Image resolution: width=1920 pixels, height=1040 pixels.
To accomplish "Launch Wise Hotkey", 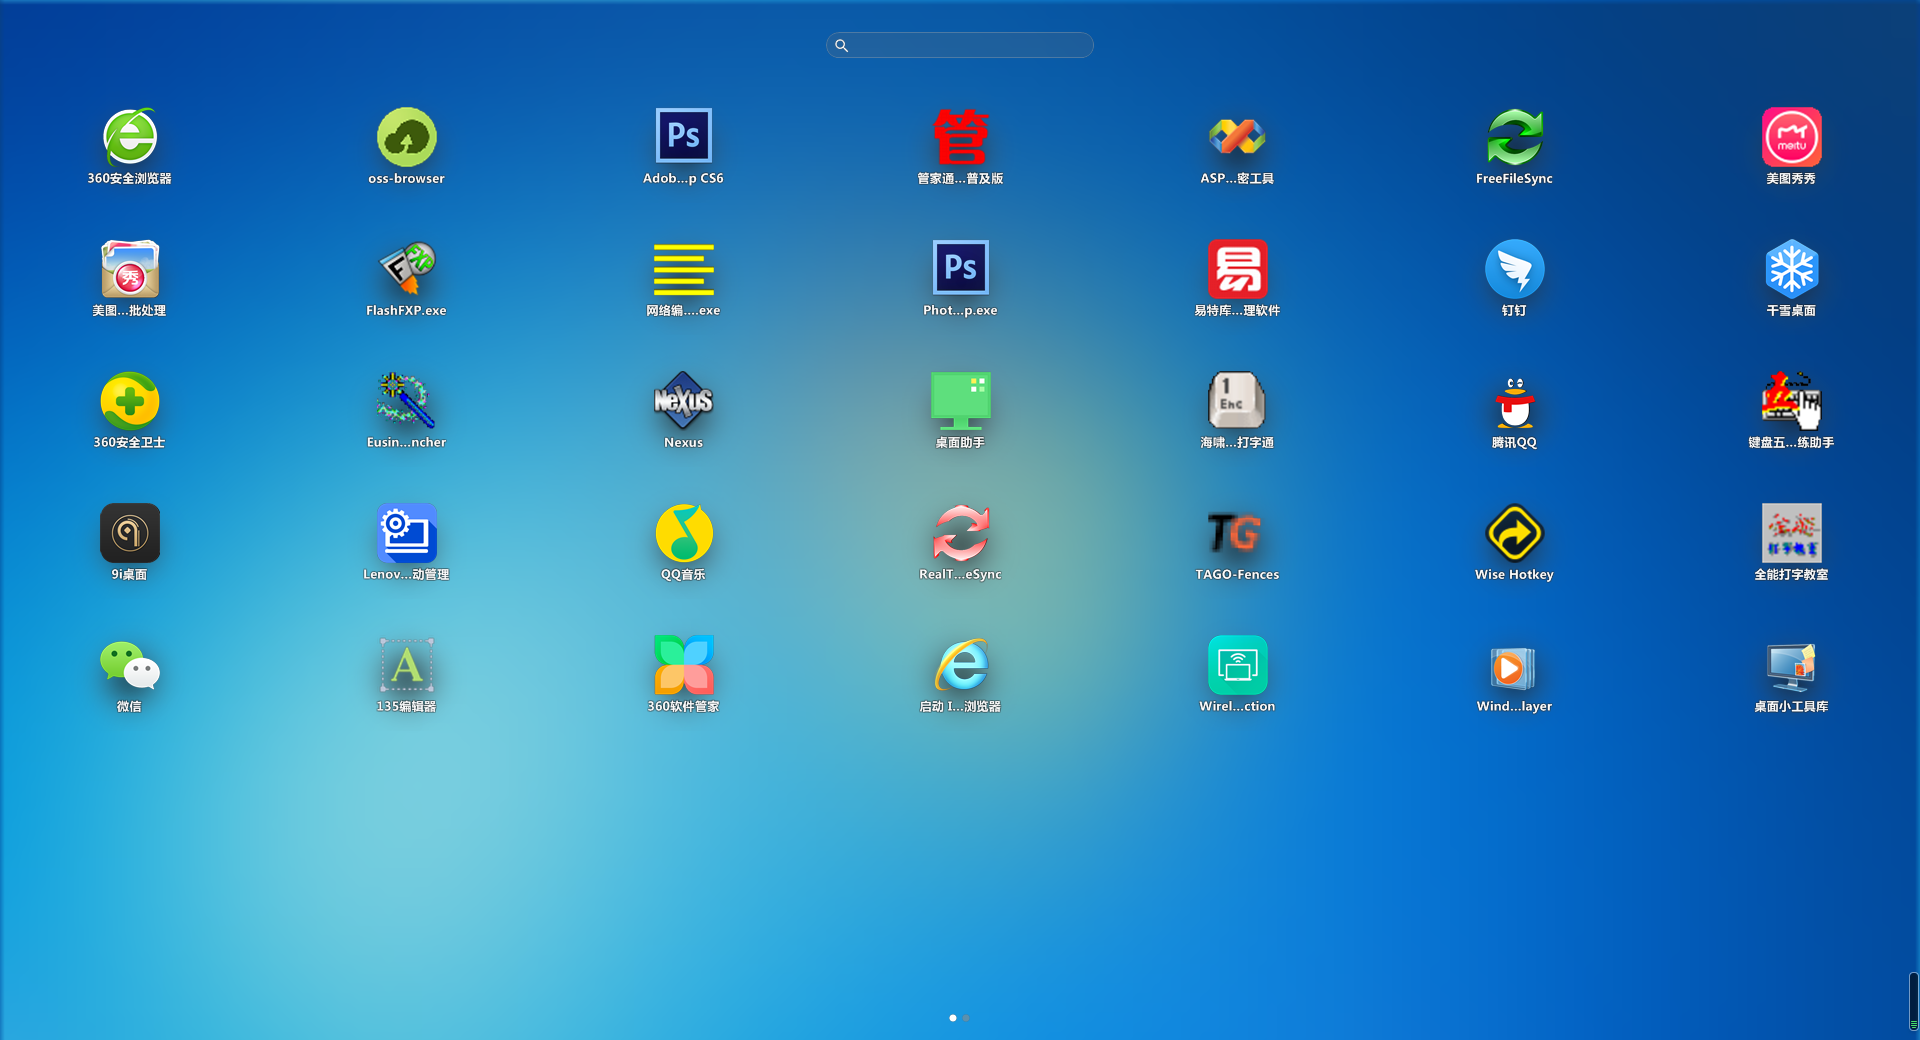I will (x=1515, y=533).
